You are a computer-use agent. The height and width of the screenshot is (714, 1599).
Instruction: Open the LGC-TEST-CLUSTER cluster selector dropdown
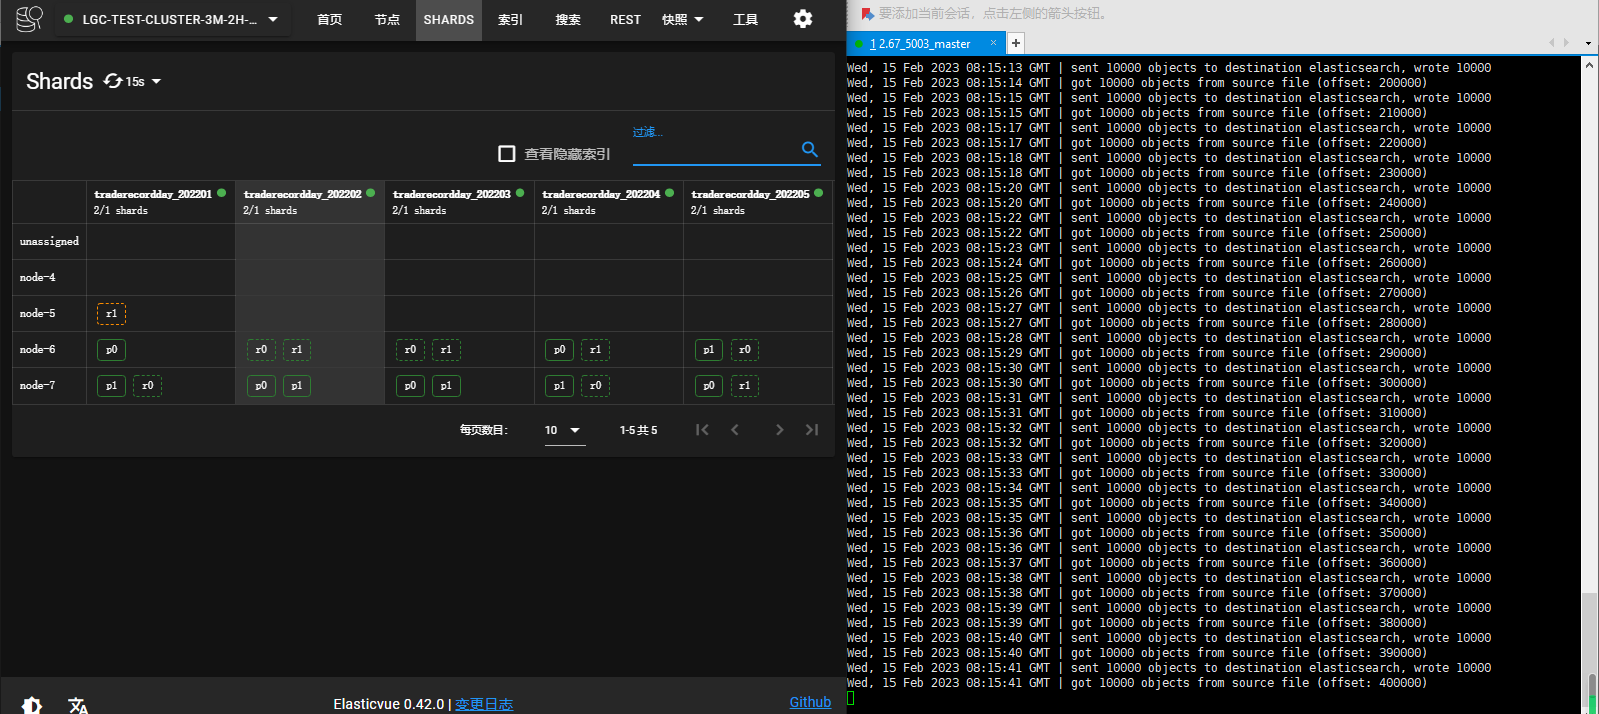coord(173,19)
